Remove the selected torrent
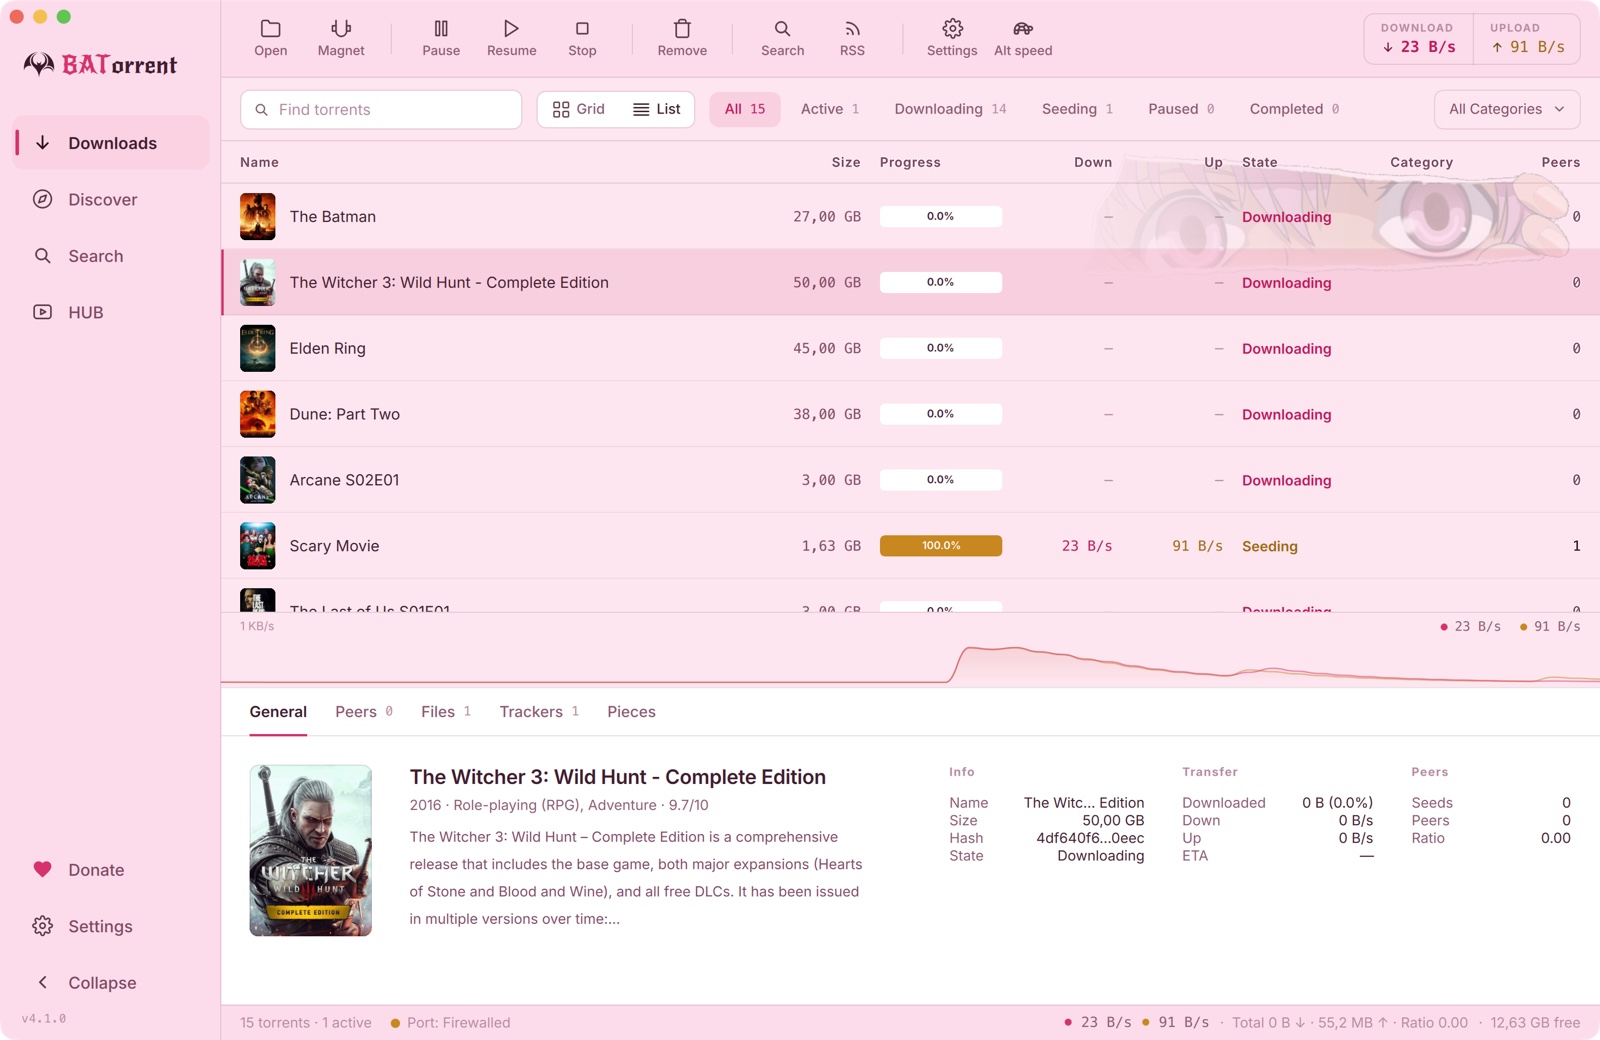Screen dimensions: 1600x1040 click(682, 38)
